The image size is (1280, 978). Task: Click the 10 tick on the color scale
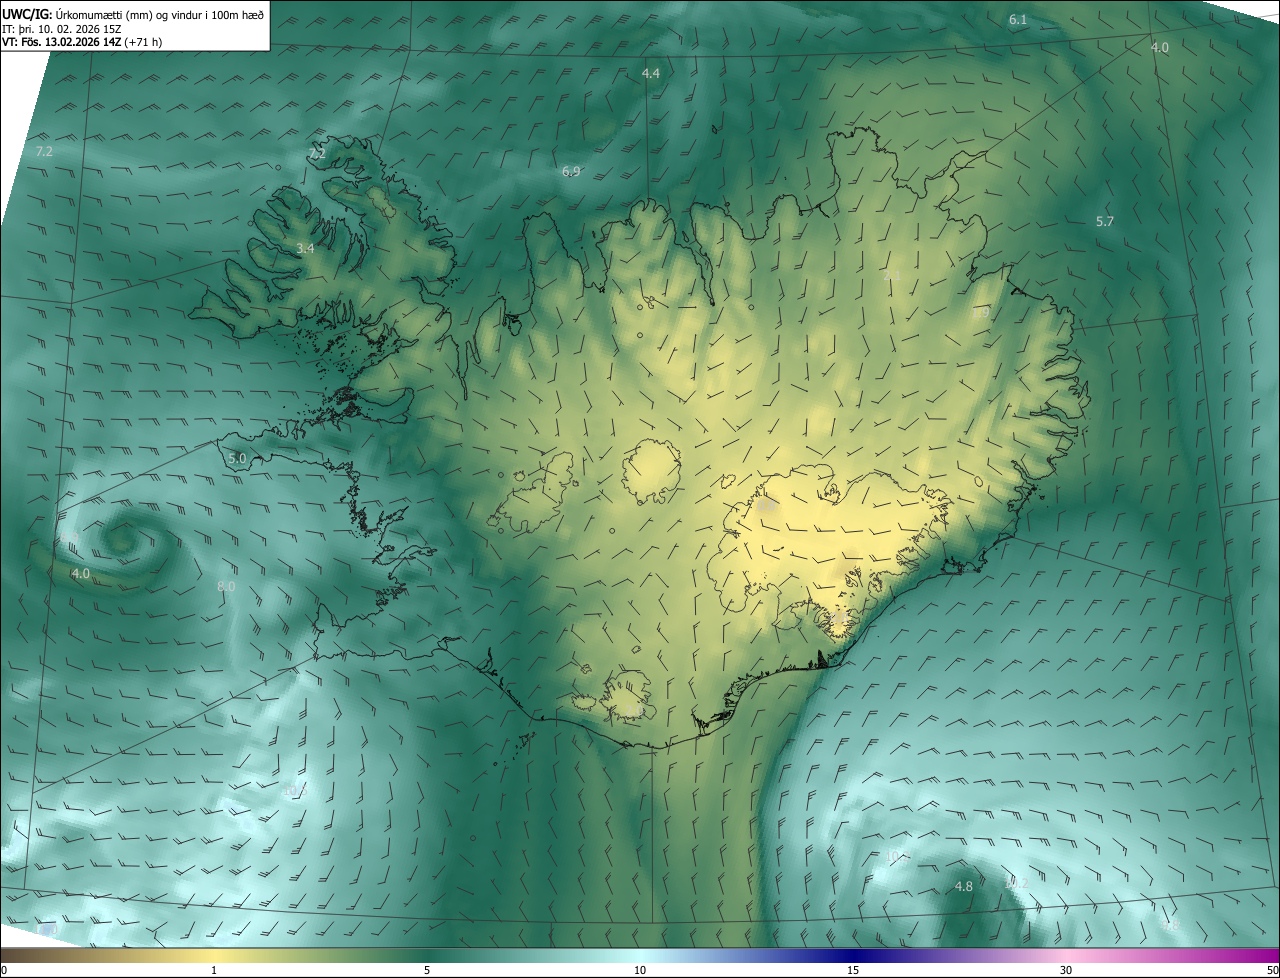(x=640, y=970)
